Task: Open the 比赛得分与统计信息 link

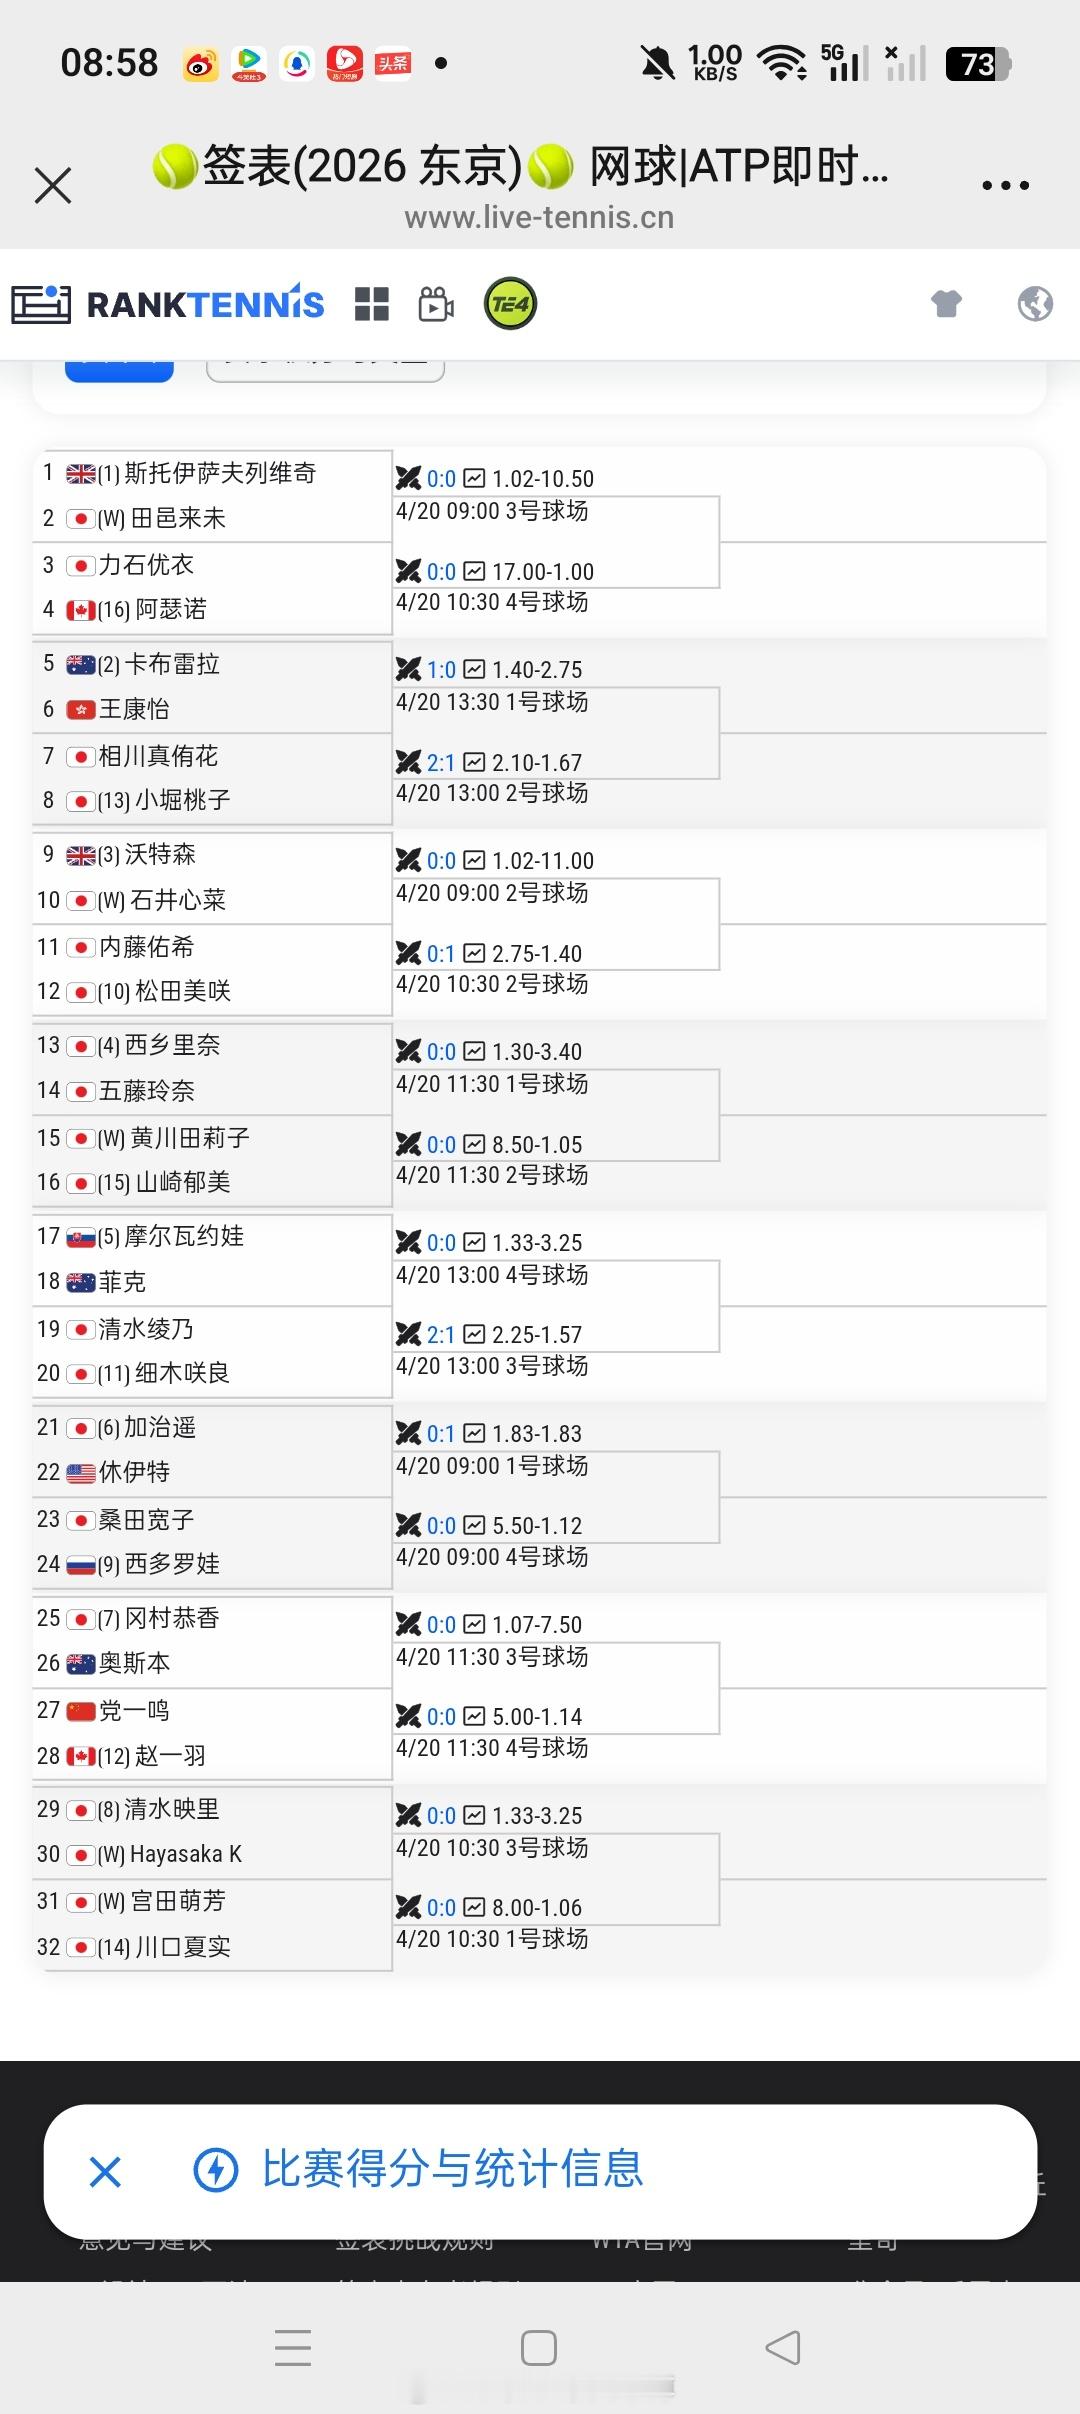Action: point(453,2171)
